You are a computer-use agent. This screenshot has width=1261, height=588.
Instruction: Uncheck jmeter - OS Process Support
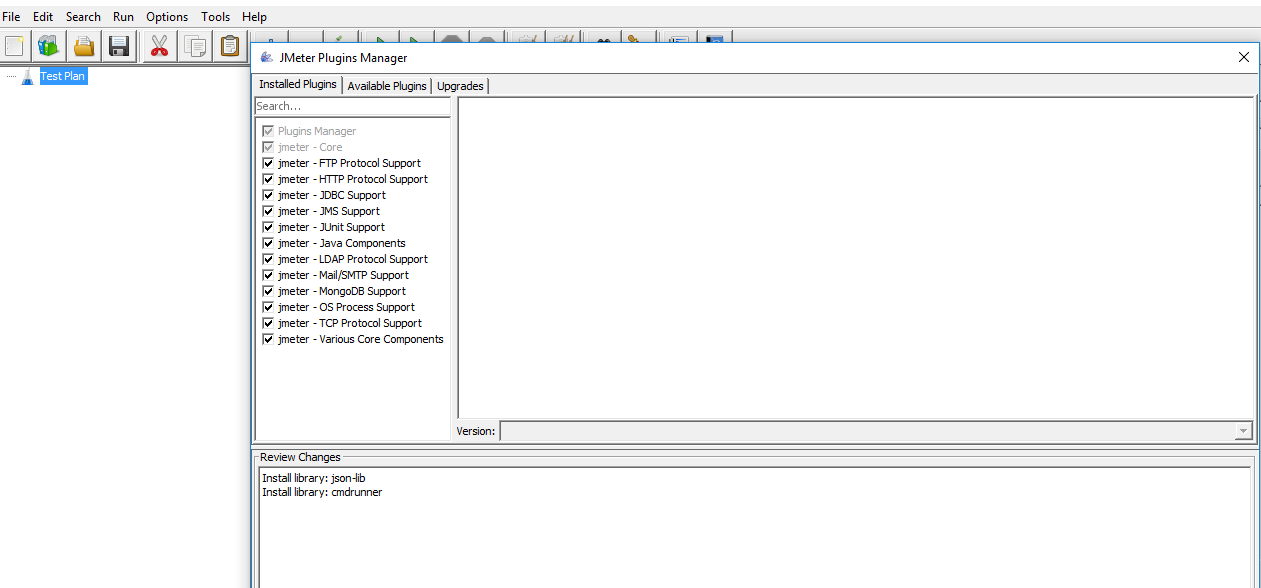point(268,307)
